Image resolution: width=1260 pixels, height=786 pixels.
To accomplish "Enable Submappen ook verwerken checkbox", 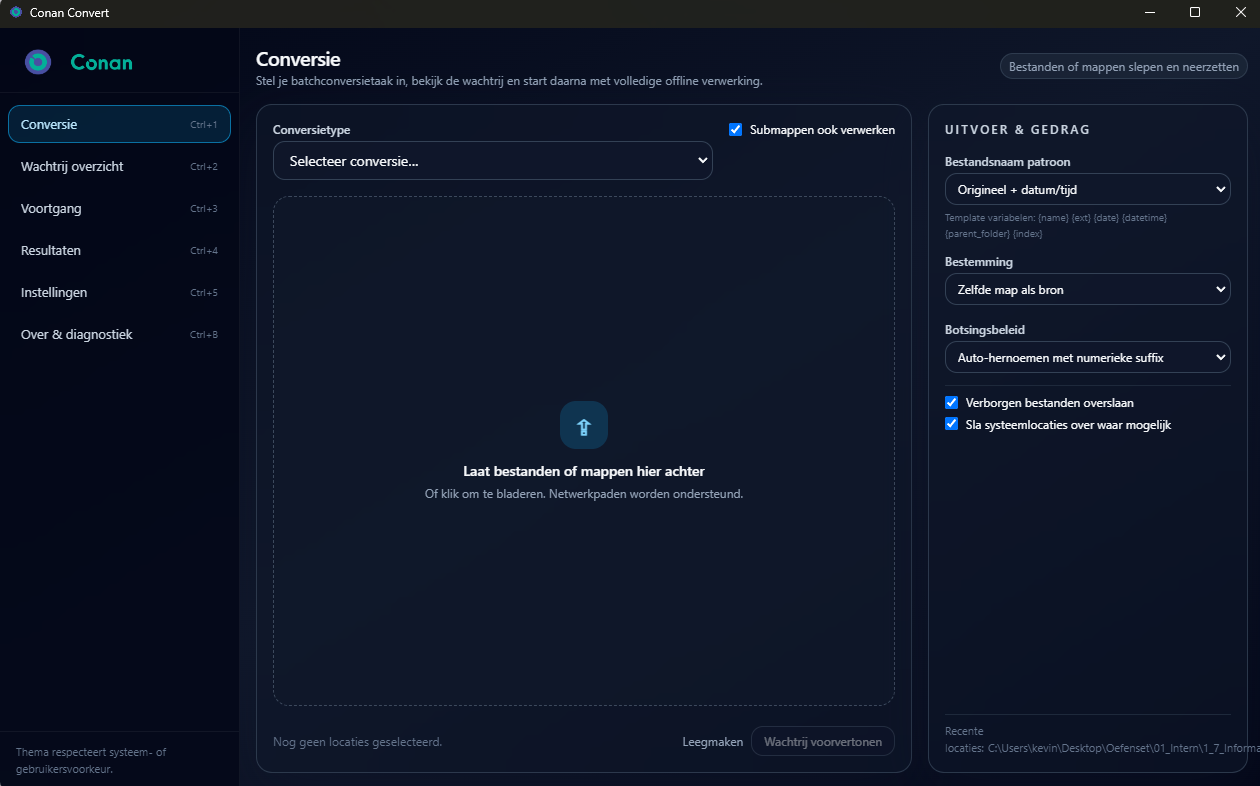I will (735, 129).
